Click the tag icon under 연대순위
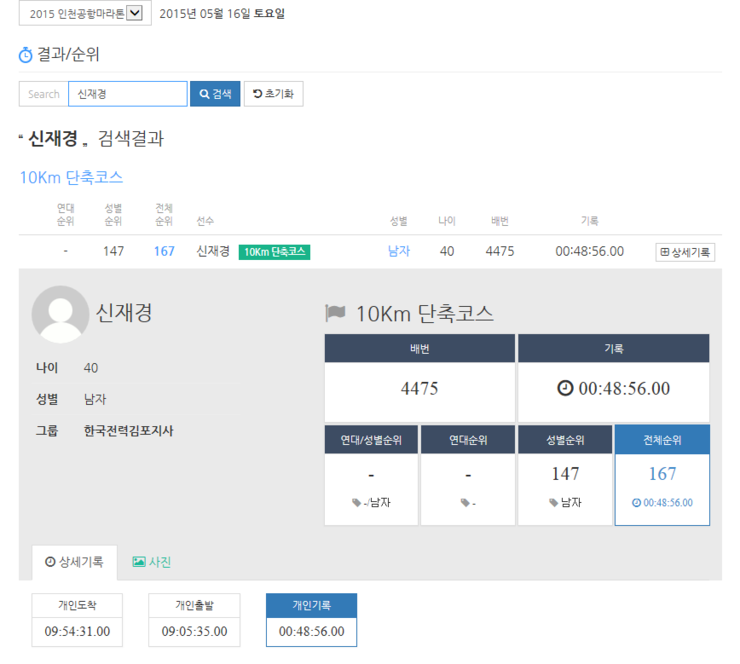The height and width of the screenshot is (664, 740). tap(463, 503)
